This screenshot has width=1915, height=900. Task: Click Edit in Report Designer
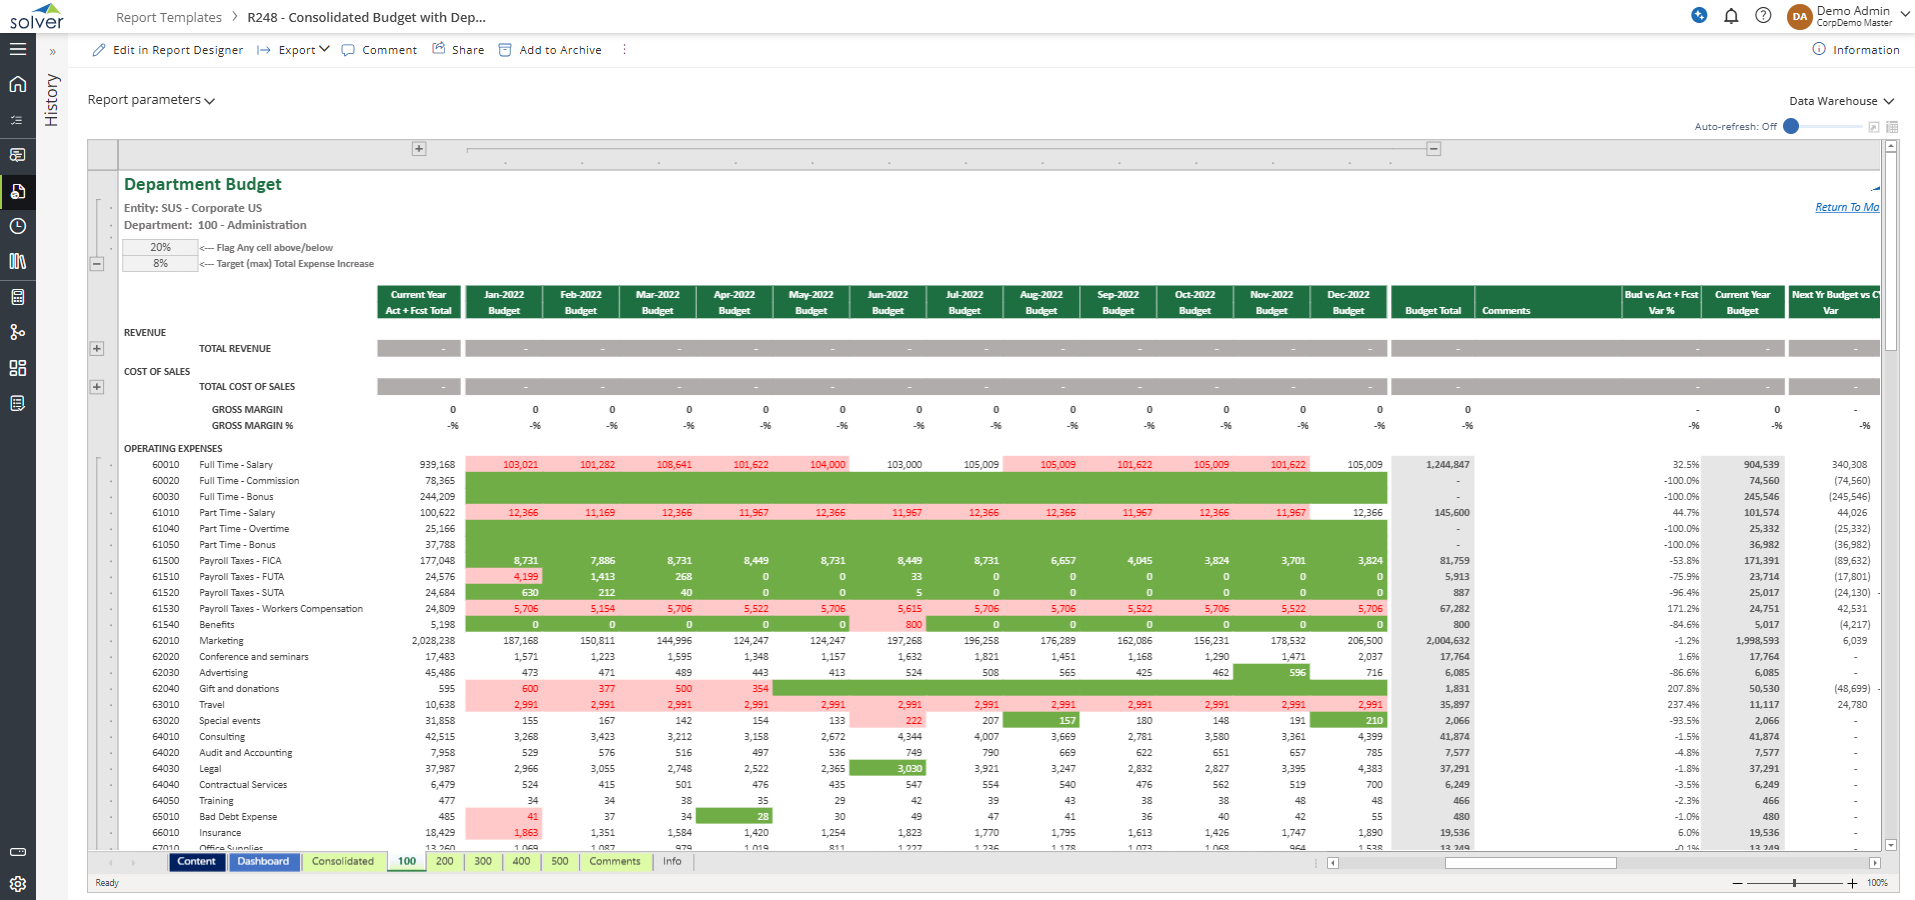168,50
